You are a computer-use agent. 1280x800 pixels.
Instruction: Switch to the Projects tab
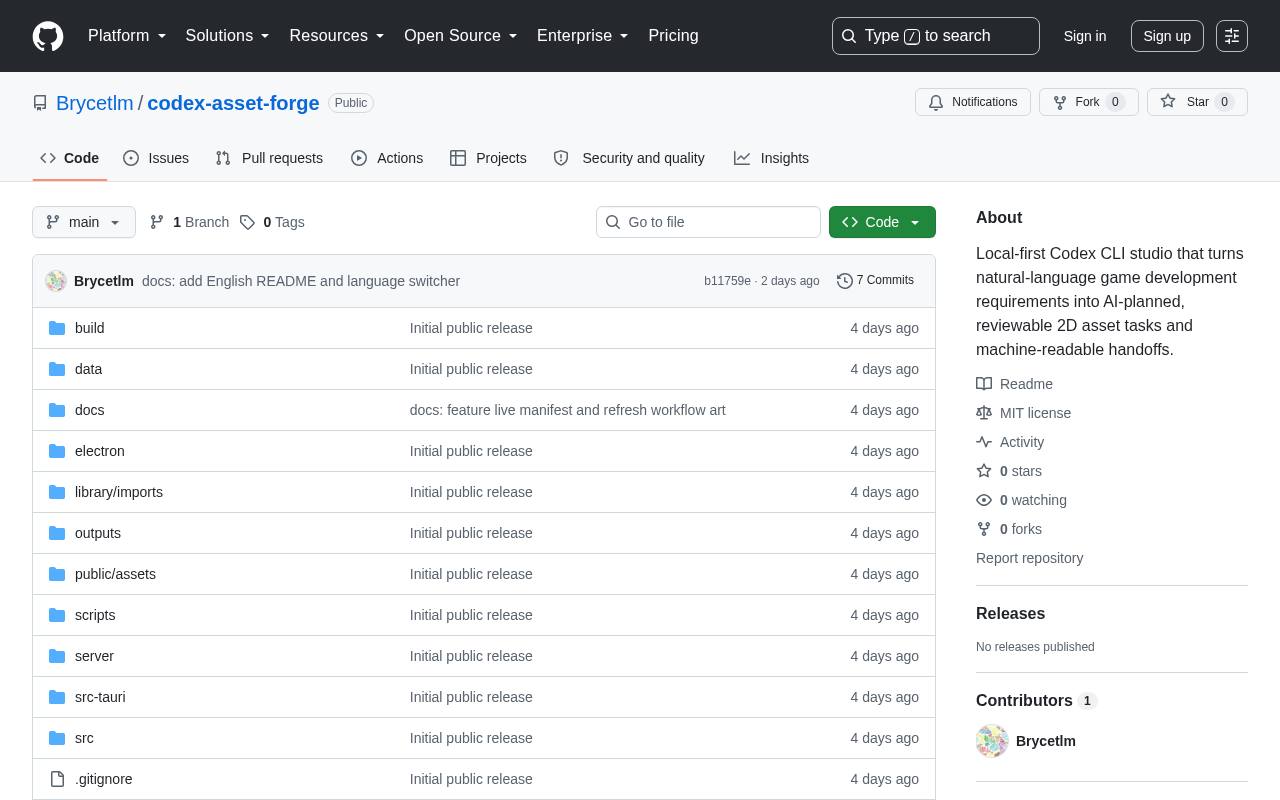[488, 158]
